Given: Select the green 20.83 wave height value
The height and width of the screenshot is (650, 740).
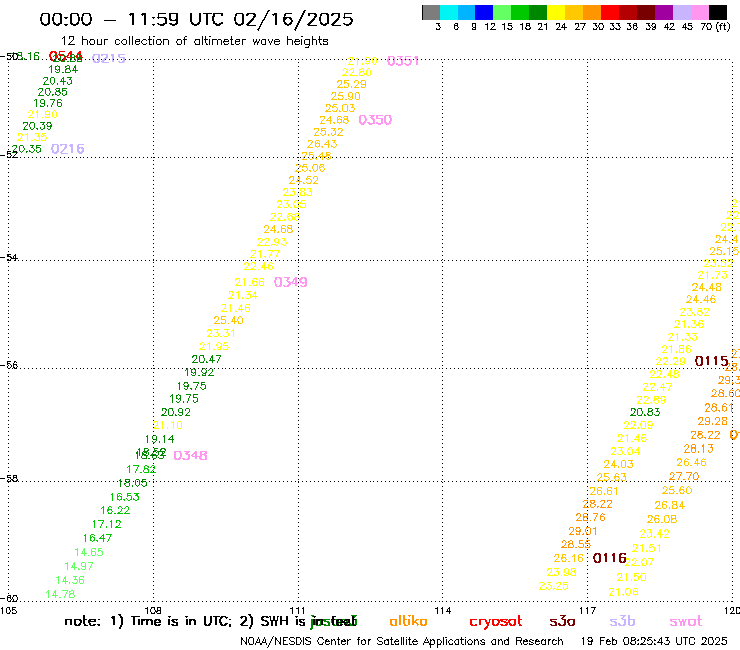Looking at the screenshot, I should point(645,413).
